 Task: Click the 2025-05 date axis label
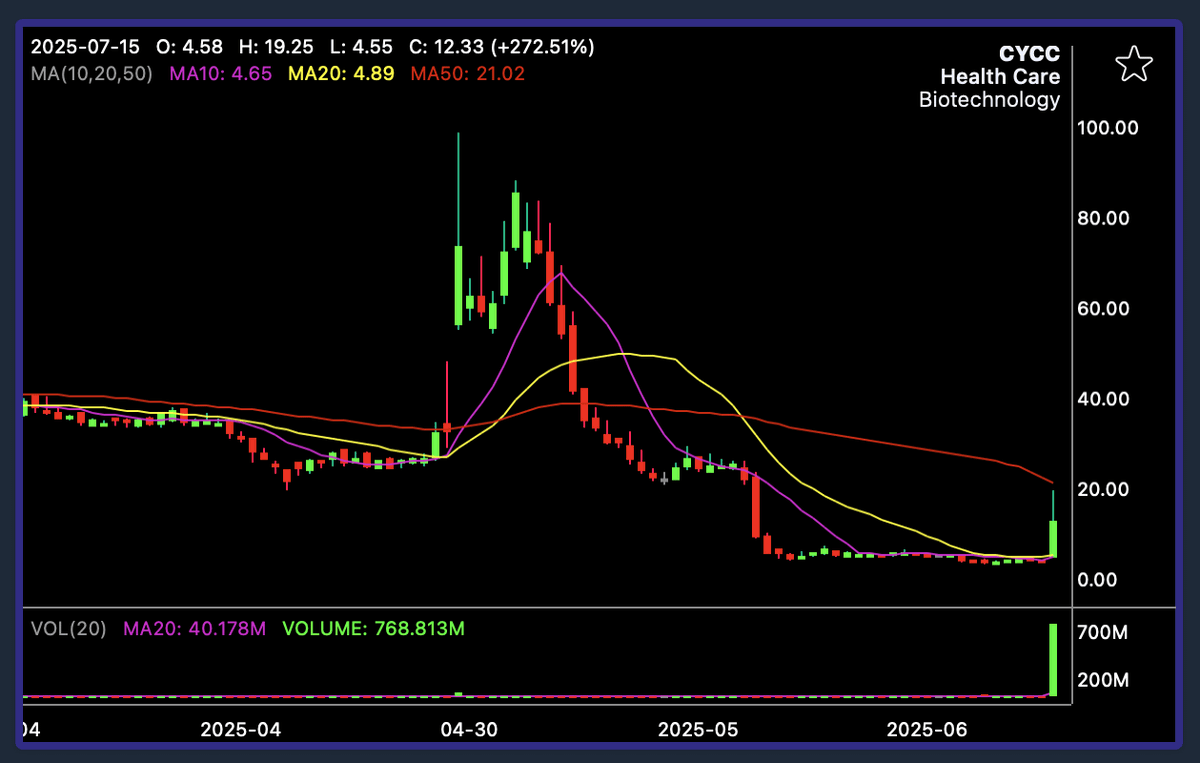point(697,730)
